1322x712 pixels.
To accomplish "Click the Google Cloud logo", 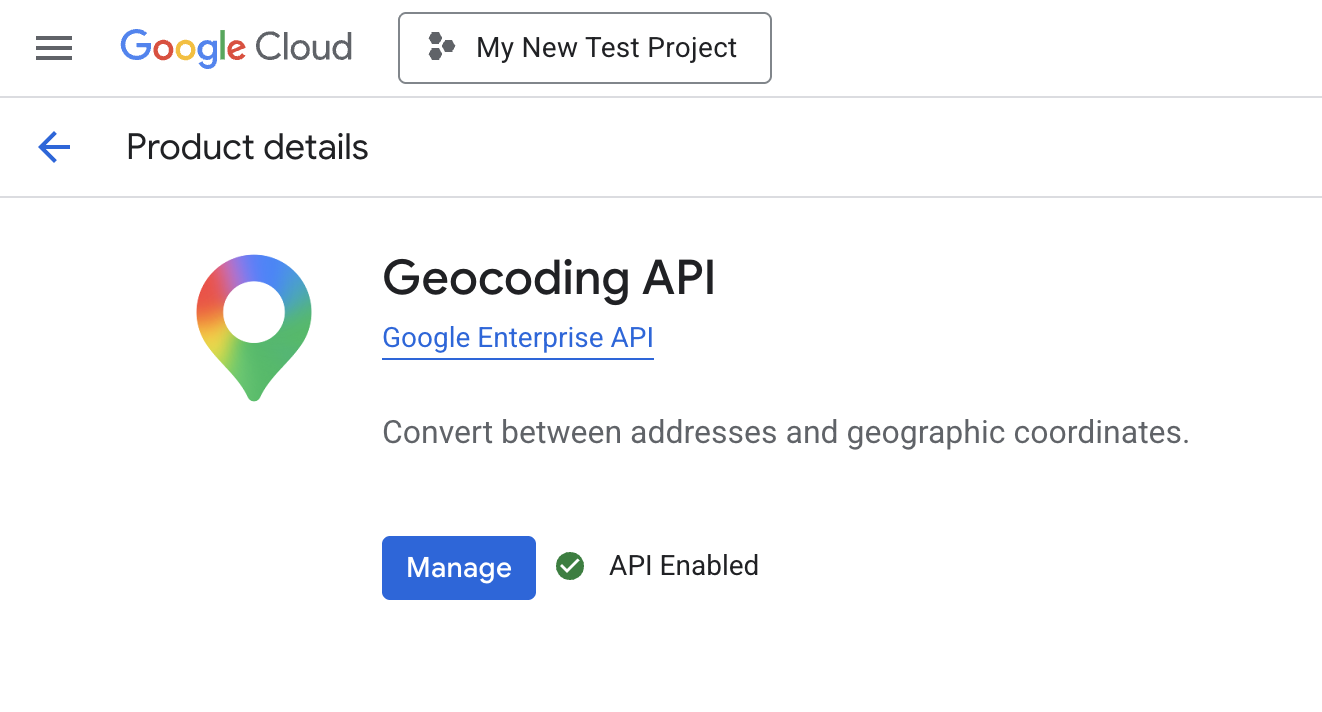I will pos(236,48).
